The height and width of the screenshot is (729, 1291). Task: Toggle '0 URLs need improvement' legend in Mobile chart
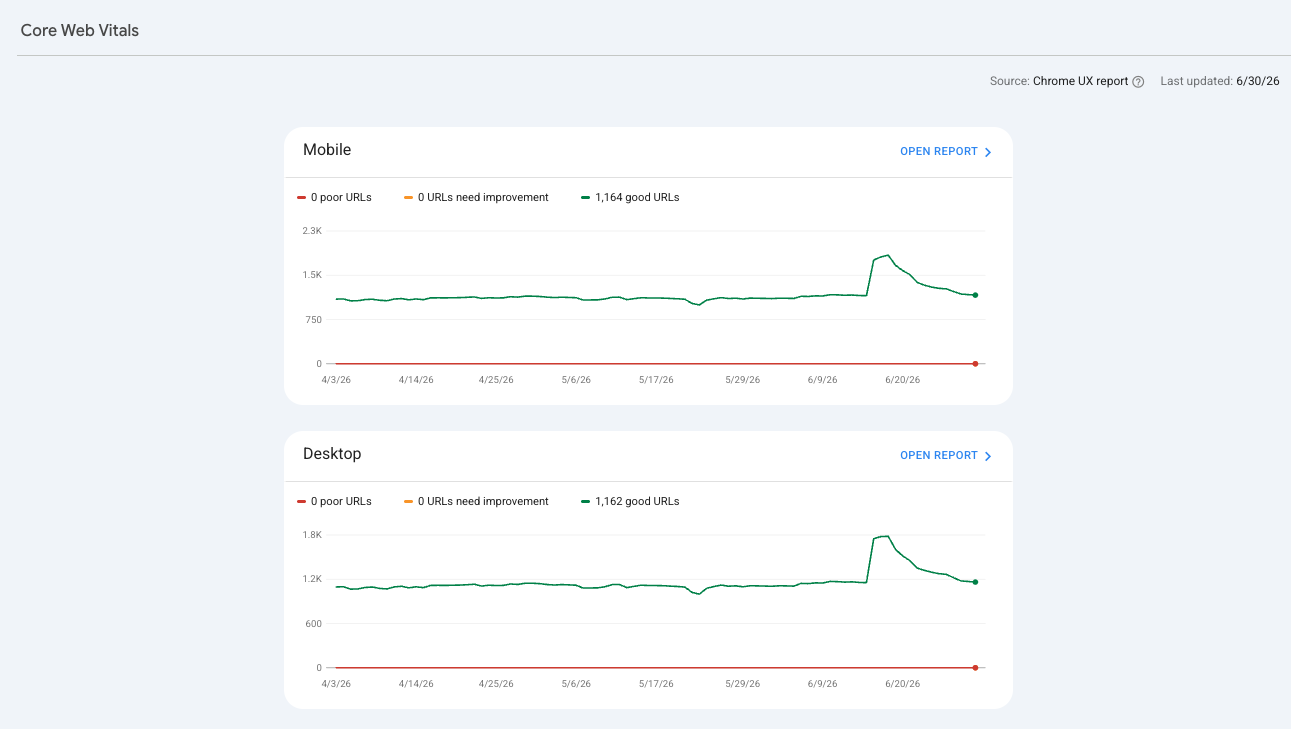pyautogui.click(x=476, y=198)
